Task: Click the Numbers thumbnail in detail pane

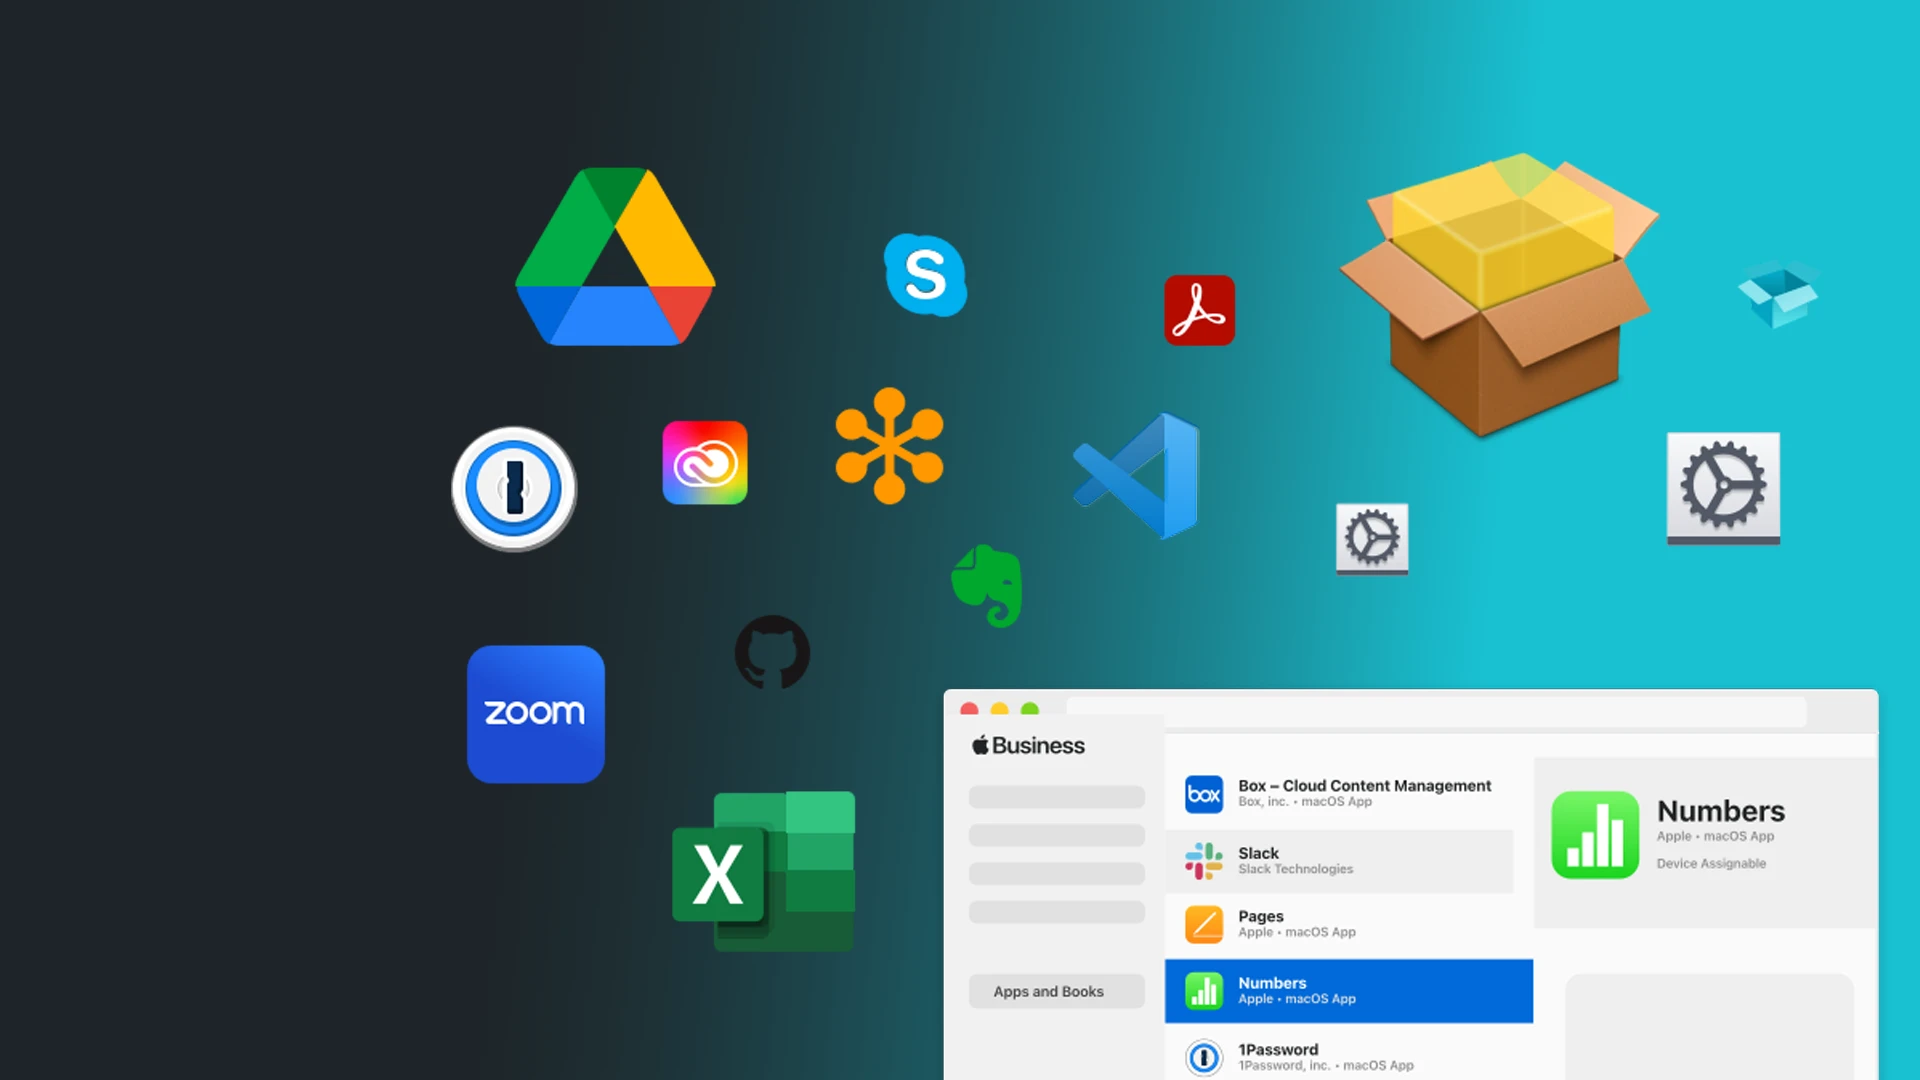Action: click(1595, 836)
